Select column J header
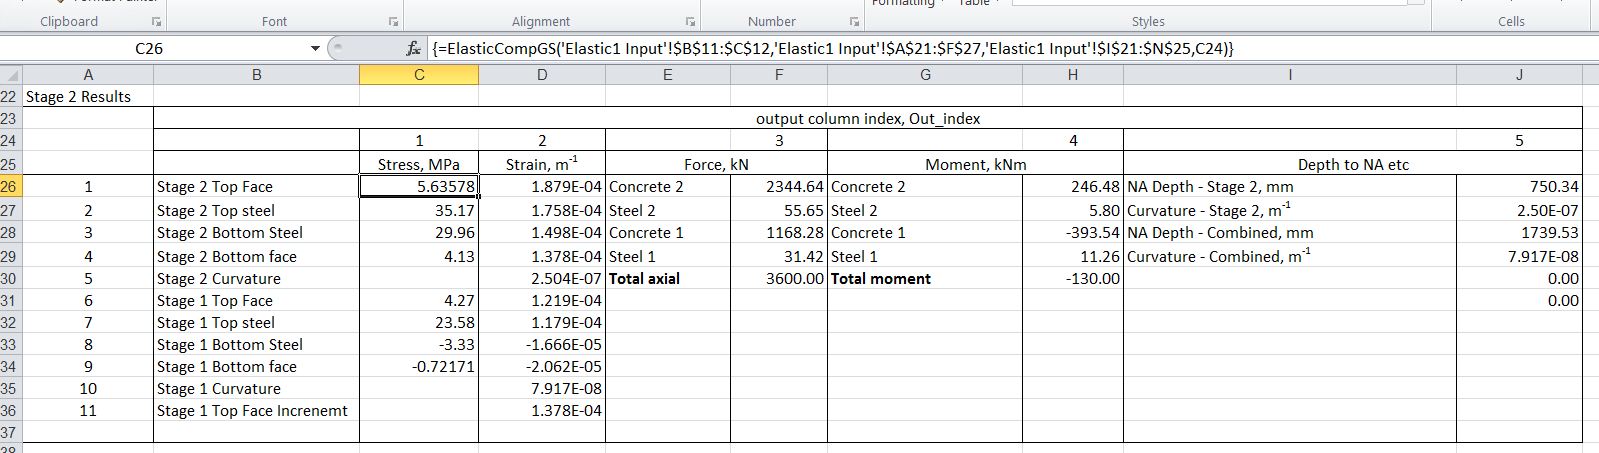1599x453 pixels. (1518, 75)
